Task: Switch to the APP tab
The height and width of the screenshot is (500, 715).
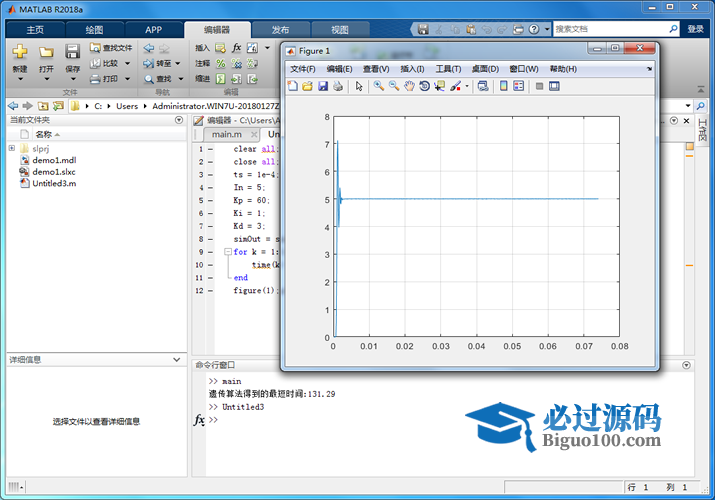Action: coord(154,30)
